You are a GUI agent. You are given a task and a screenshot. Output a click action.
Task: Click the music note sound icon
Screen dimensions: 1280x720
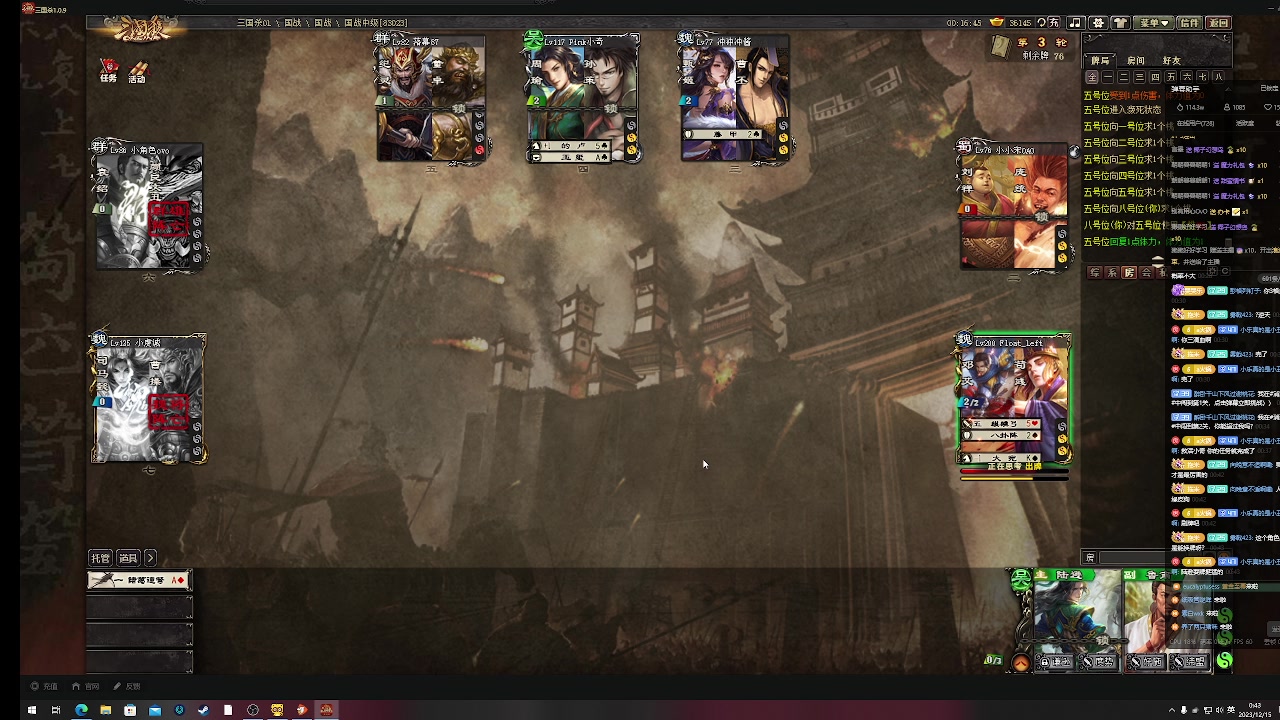pos(1075,22)
